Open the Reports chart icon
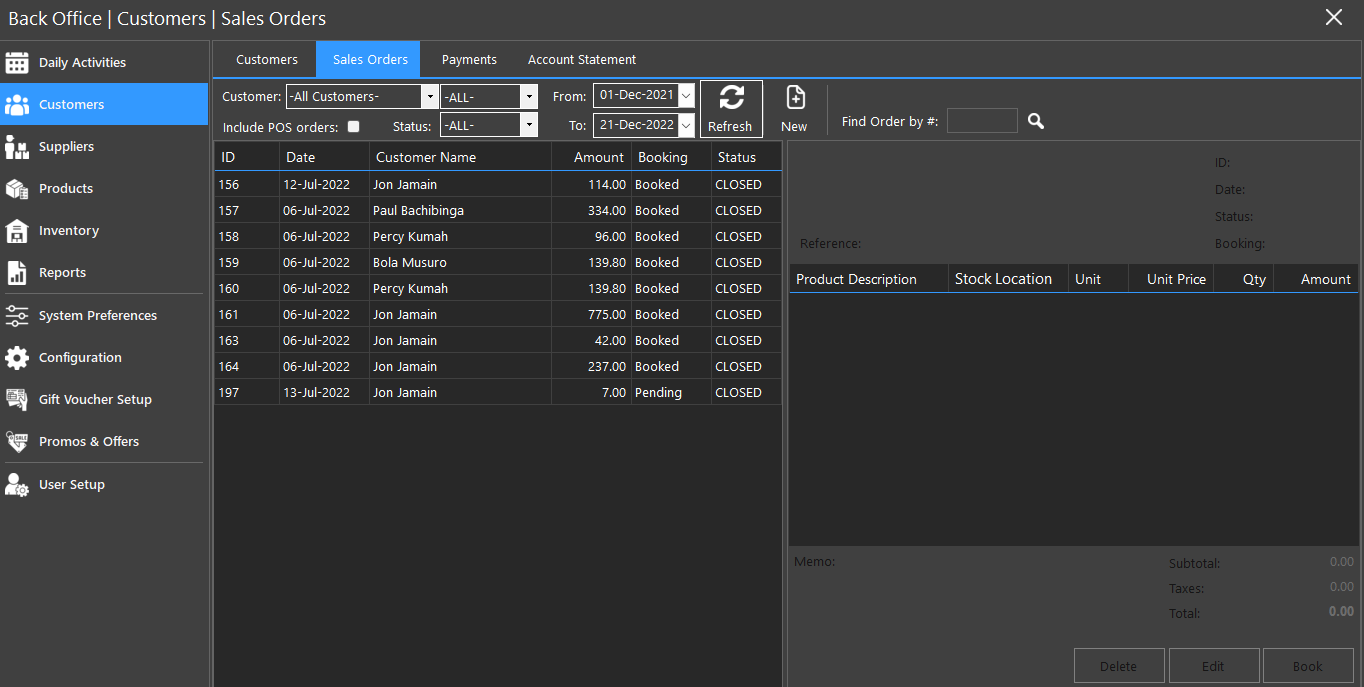1364x687 pixels. pyautogui.click(x=17, y=273)
